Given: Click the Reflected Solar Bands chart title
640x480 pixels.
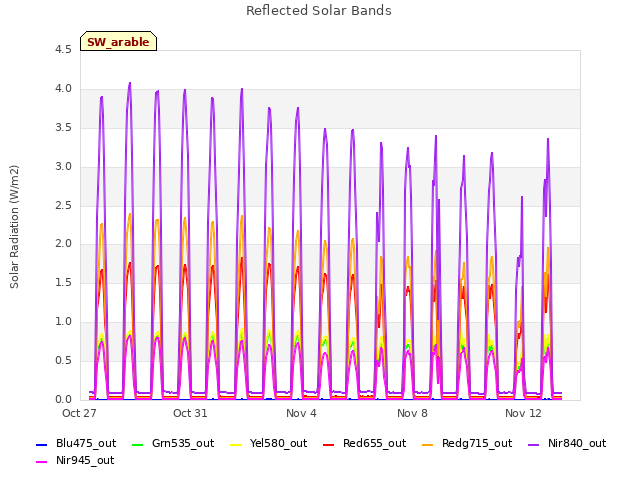Looking at the screenshot, I should pos(319,11).
